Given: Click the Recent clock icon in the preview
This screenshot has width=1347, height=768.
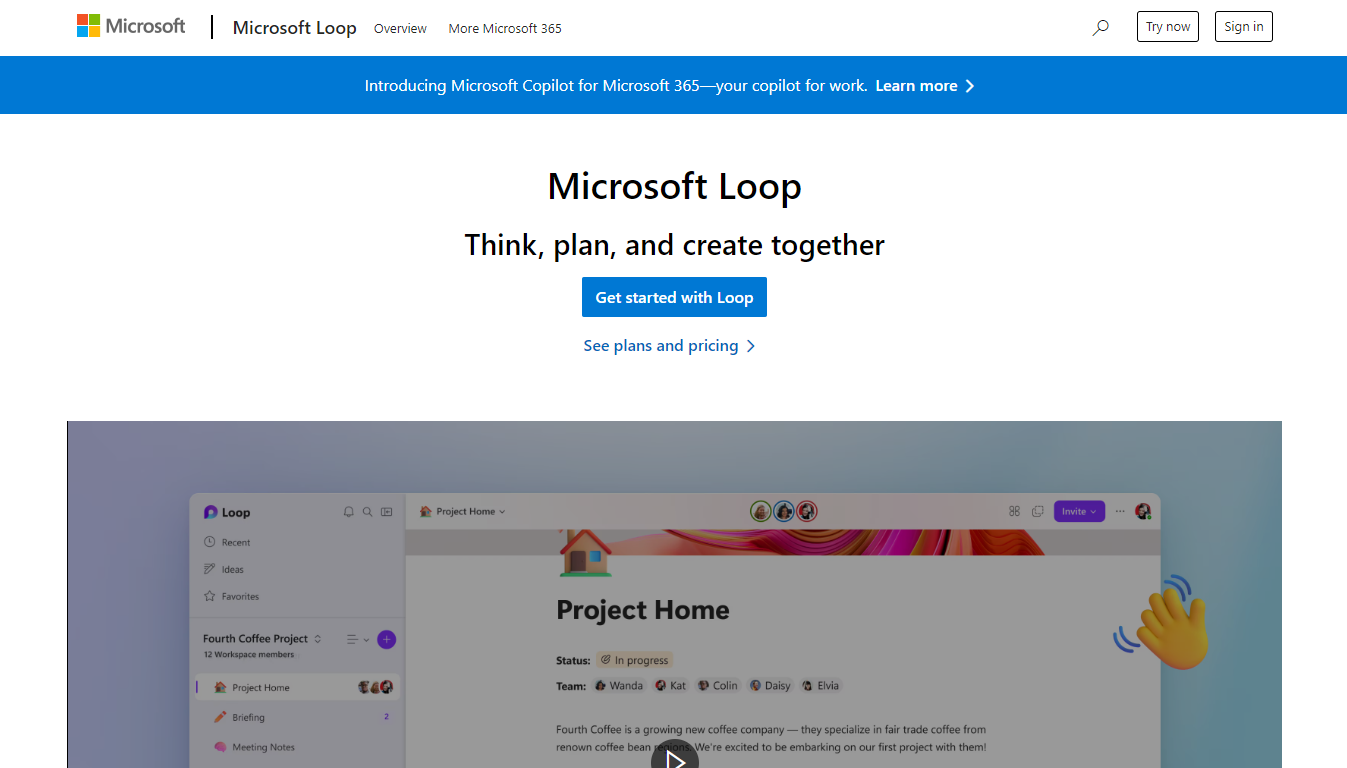Looking at the screenshot, I should tap(210, 542).
